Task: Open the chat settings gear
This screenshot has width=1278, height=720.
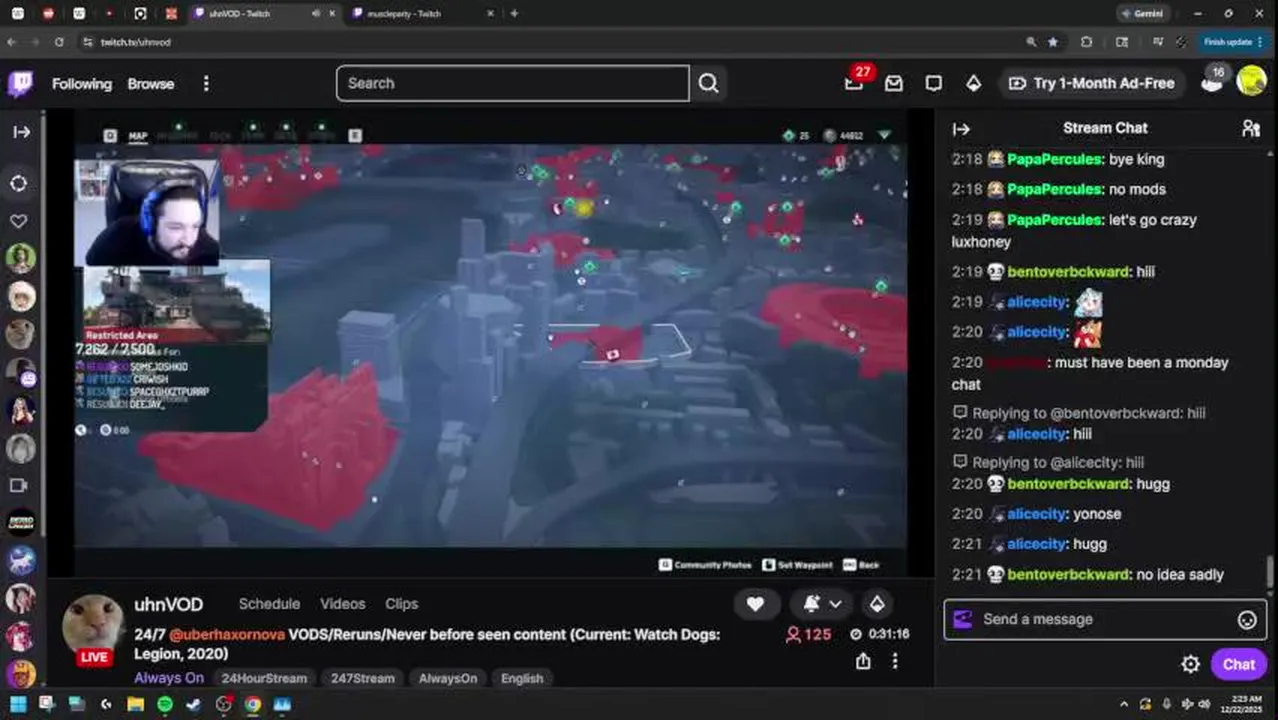Action: click(1190, 664)
